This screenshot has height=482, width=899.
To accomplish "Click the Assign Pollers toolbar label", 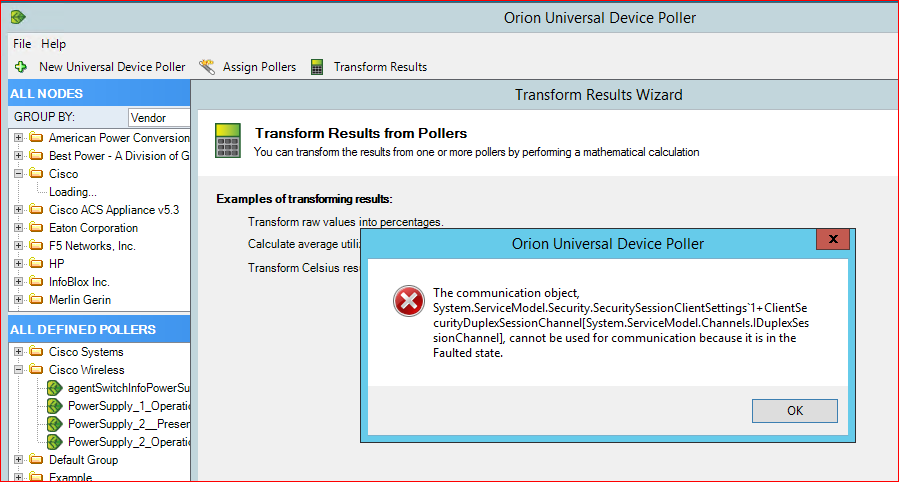I will click(x=259, y=67).
